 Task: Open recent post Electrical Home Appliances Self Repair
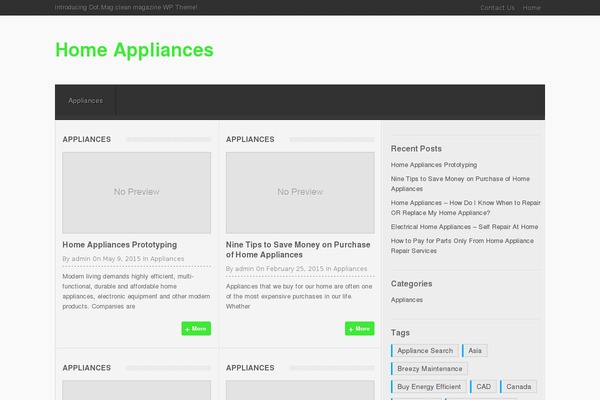465,227
